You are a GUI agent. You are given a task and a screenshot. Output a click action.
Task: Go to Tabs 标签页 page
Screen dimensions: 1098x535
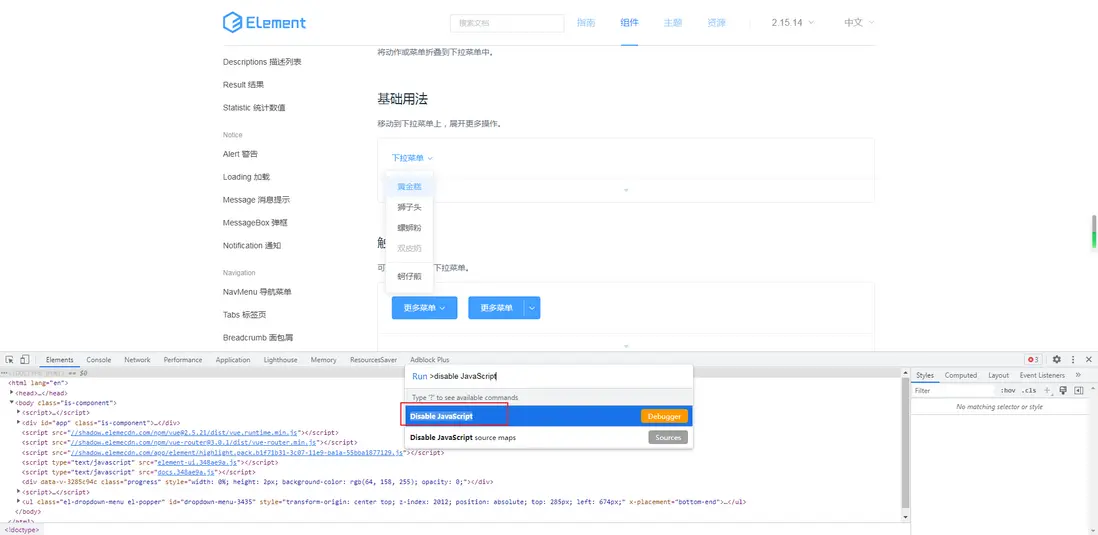(244, 314)
